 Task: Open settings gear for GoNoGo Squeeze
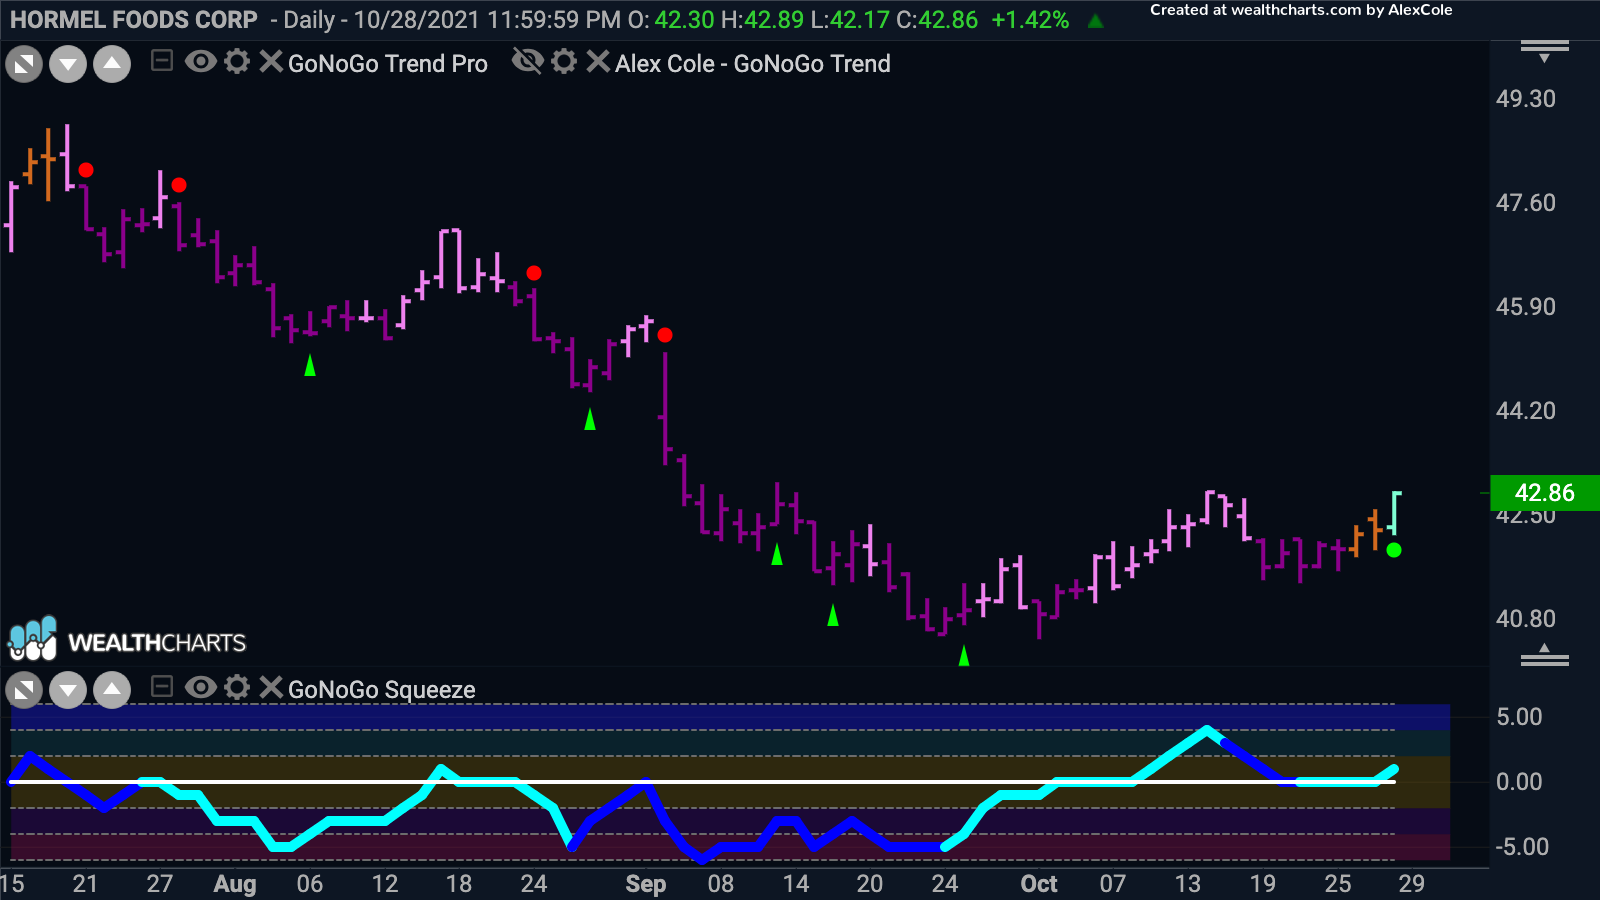click(x=237, y=687)
